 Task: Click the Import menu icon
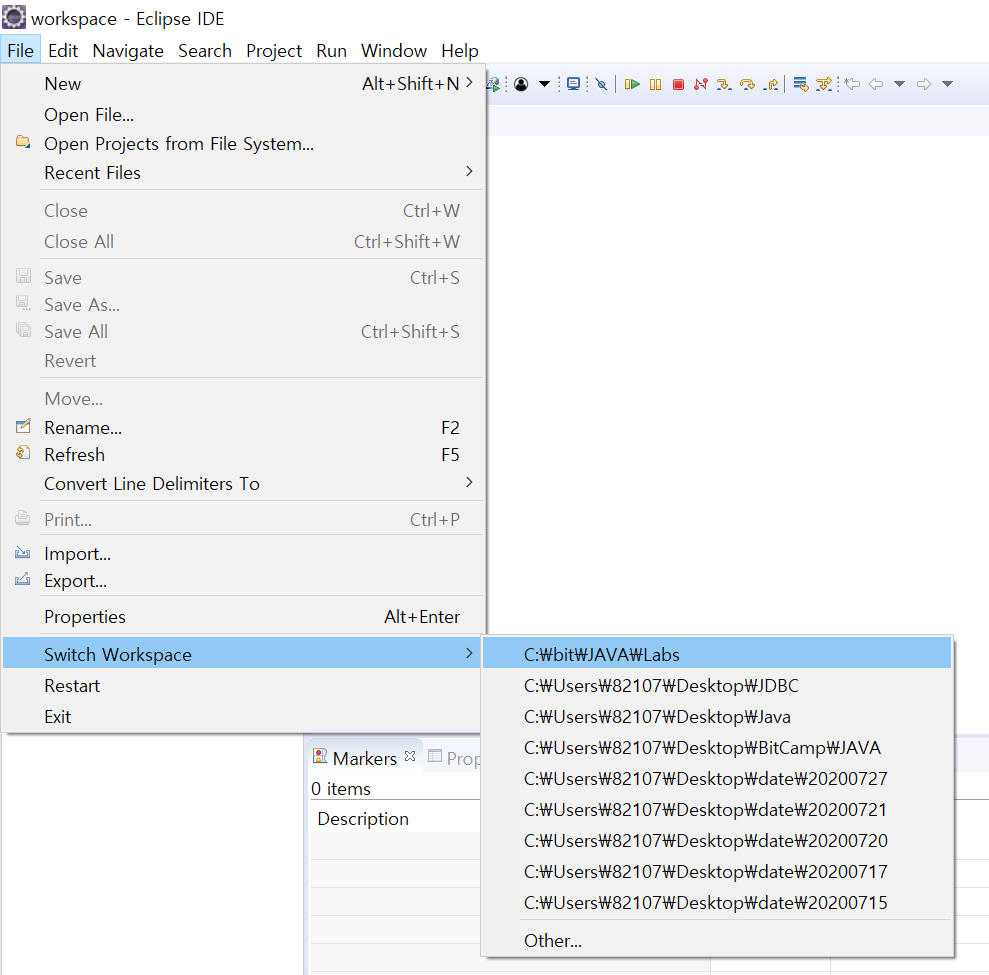click(x=23, y=552)
